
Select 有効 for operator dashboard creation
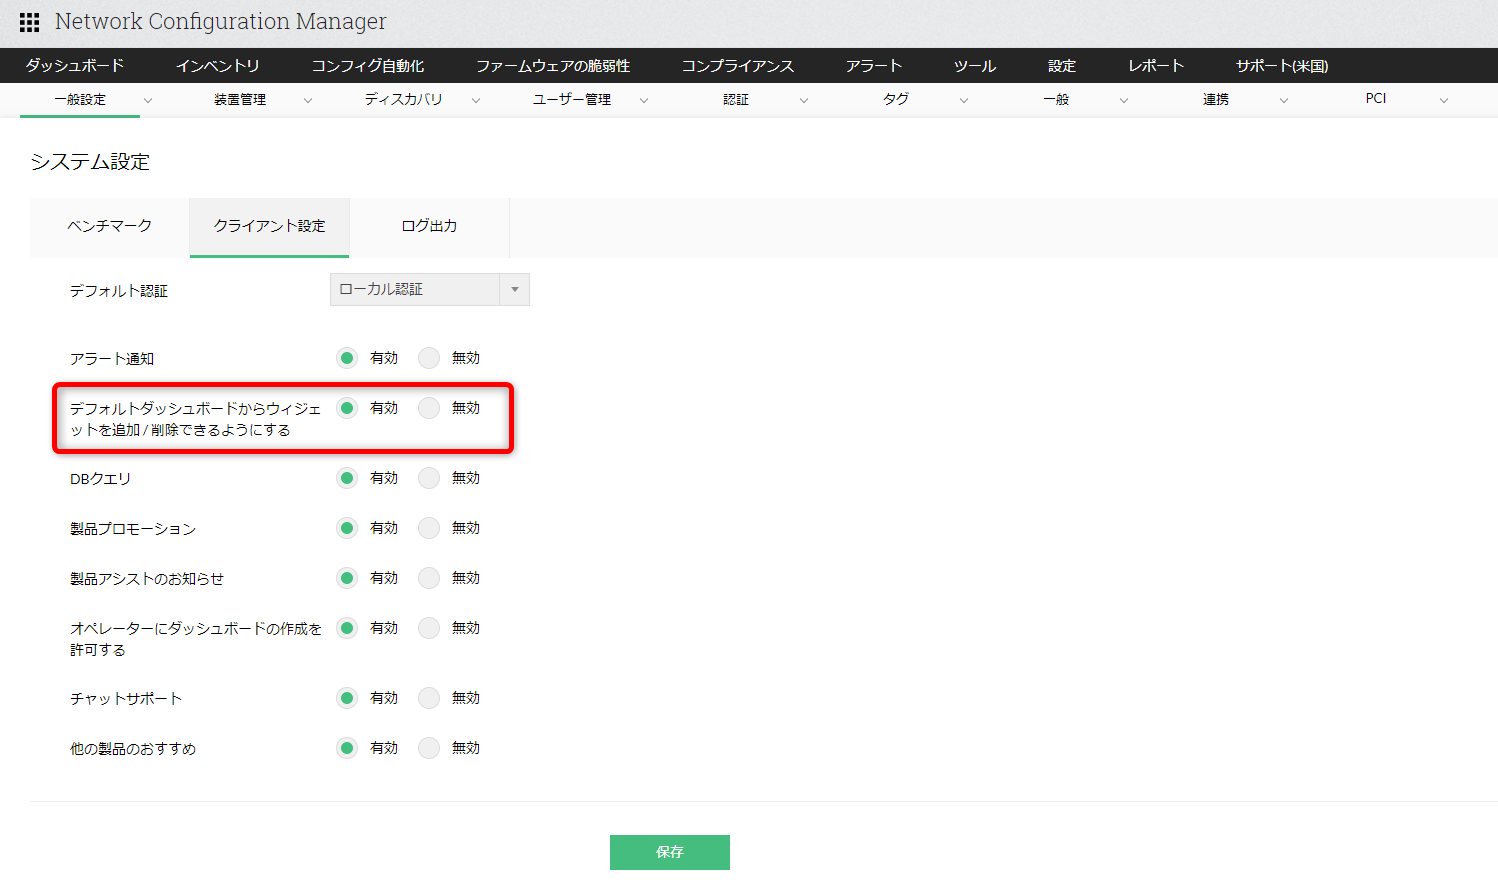pos(347,628)
